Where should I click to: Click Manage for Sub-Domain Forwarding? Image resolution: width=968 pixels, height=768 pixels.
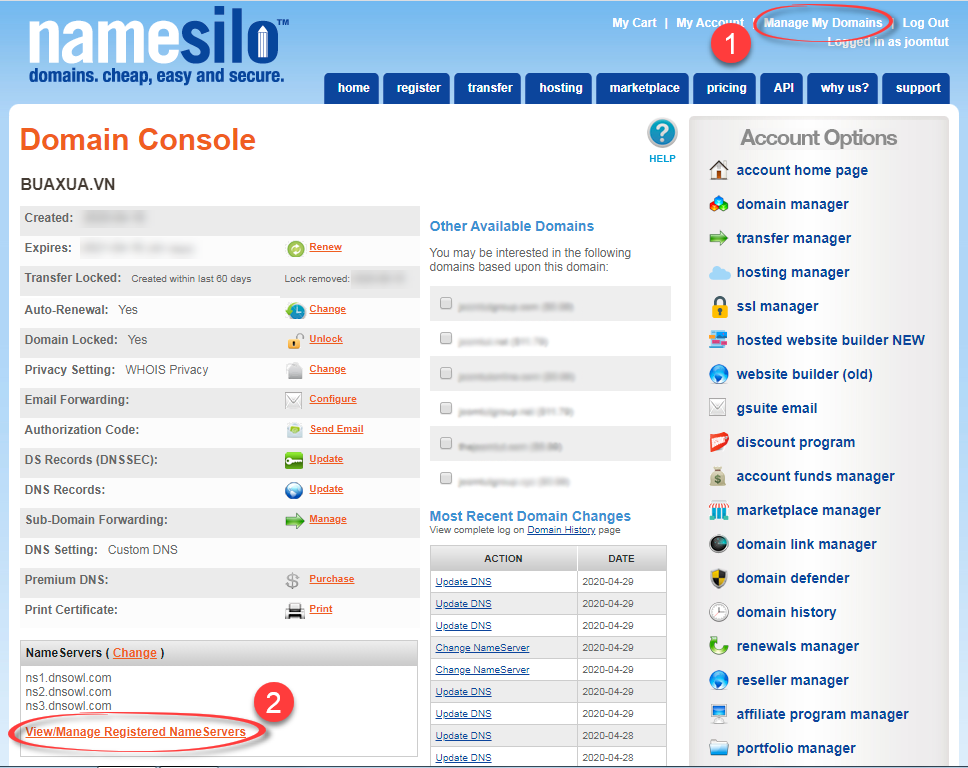(328, 519)
